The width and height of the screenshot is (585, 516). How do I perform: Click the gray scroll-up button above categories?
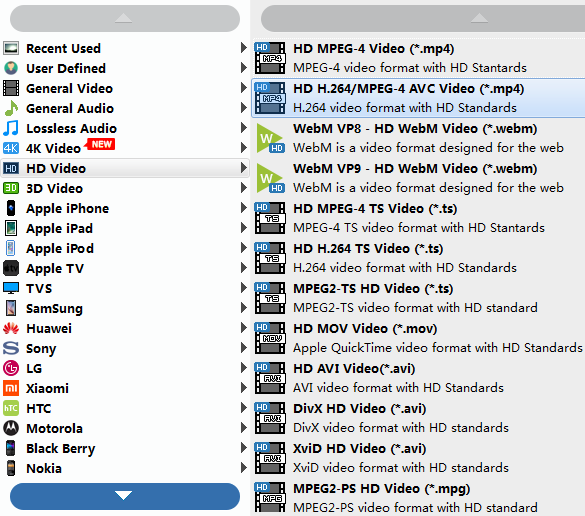(125, 18)
